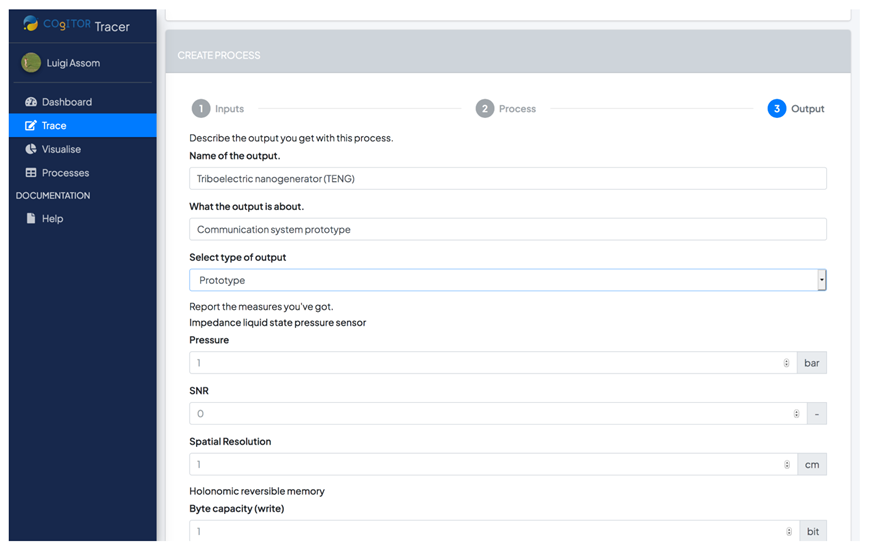Go to step 2 Process
870x553 pixels.
[505, 109]
